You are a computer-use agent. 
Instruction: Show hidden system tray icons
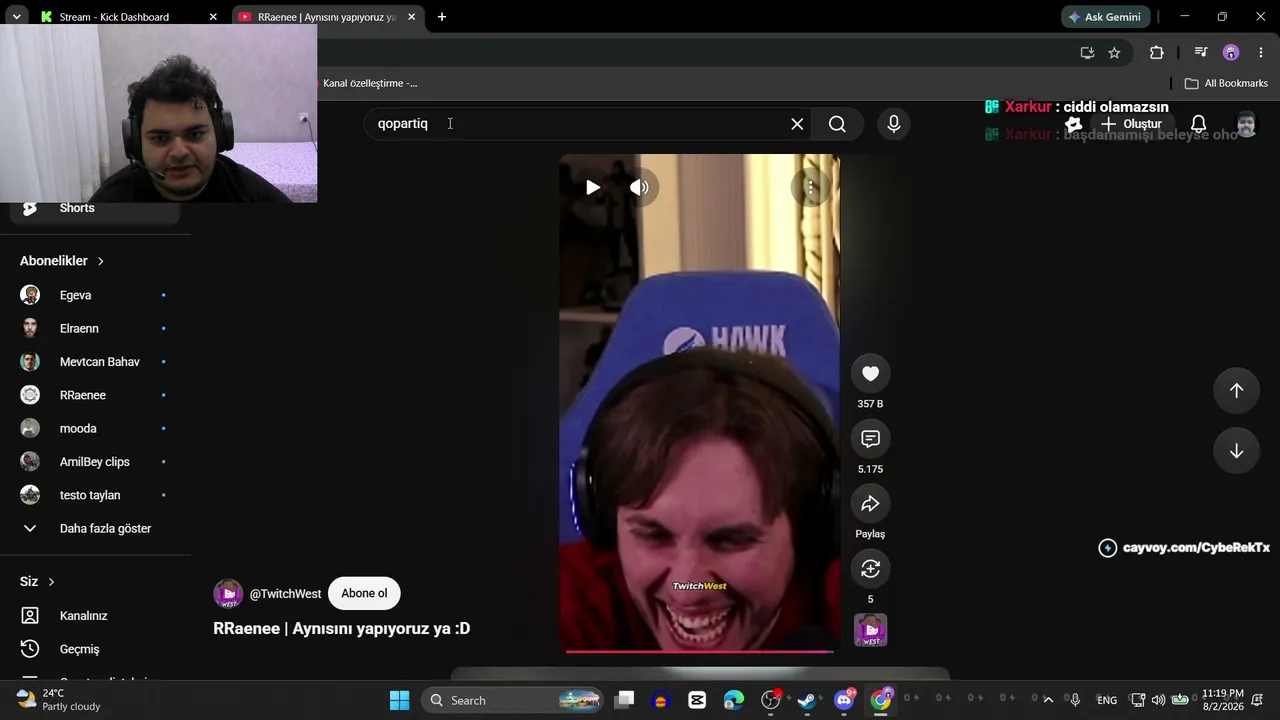coord(1048,700)
